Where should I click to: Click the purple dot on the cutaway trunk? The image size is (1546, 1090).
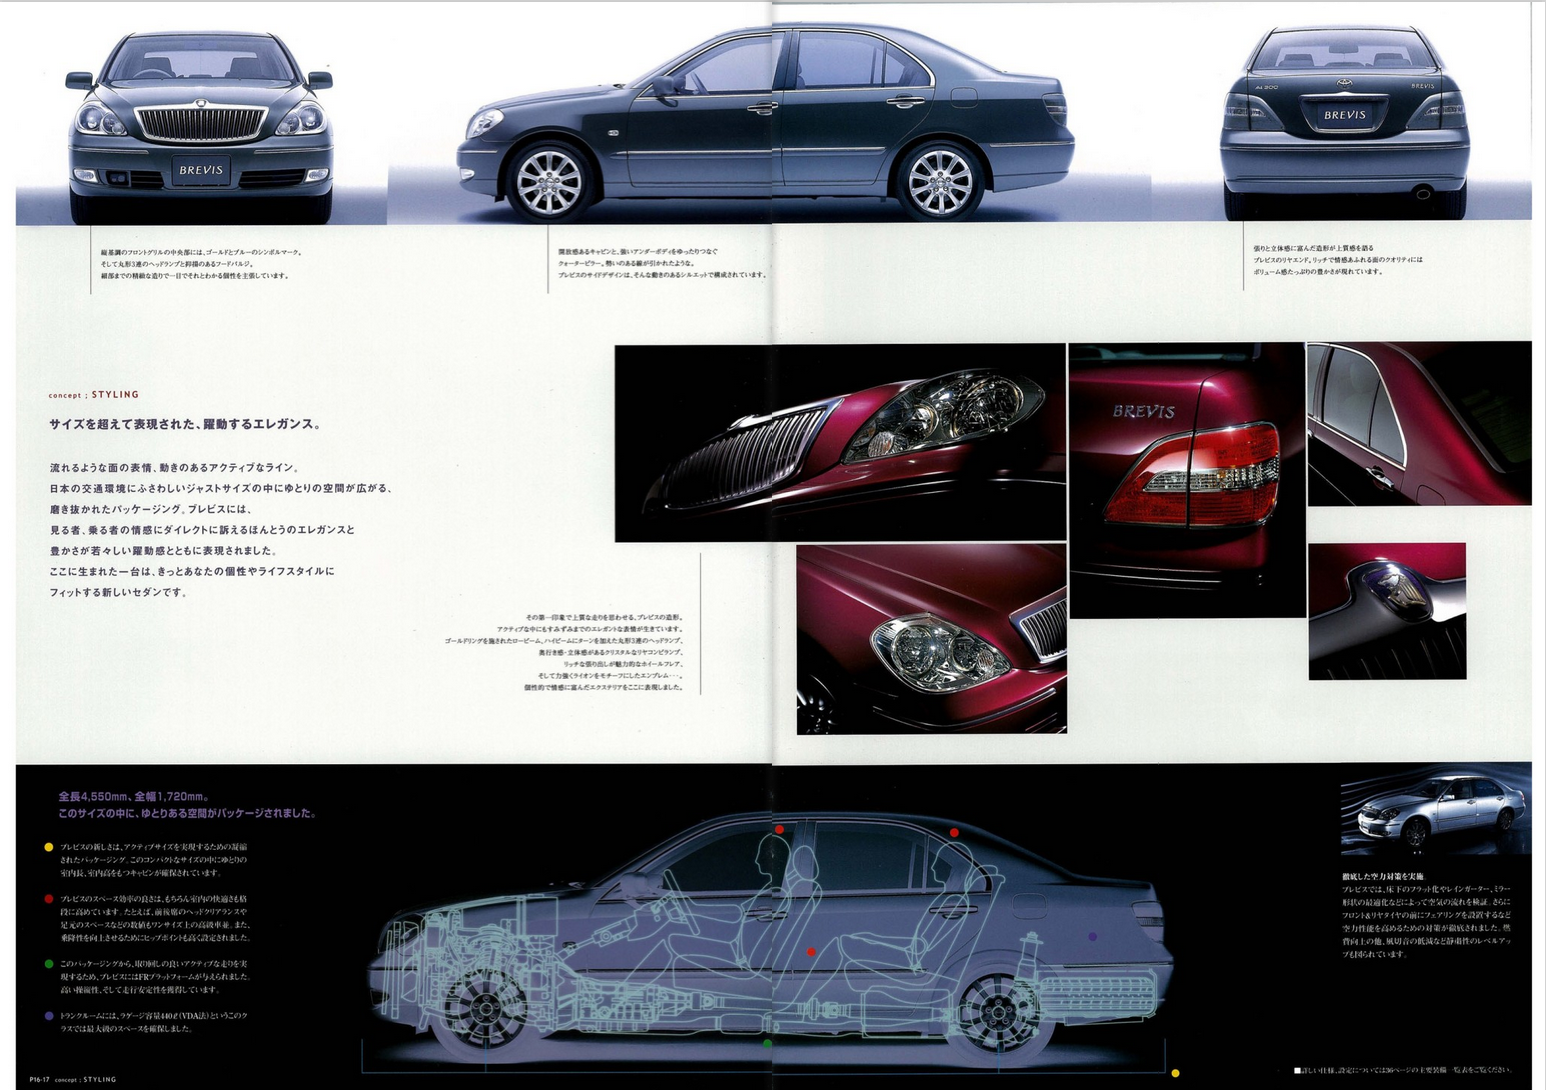click(x=1092, y=937)
